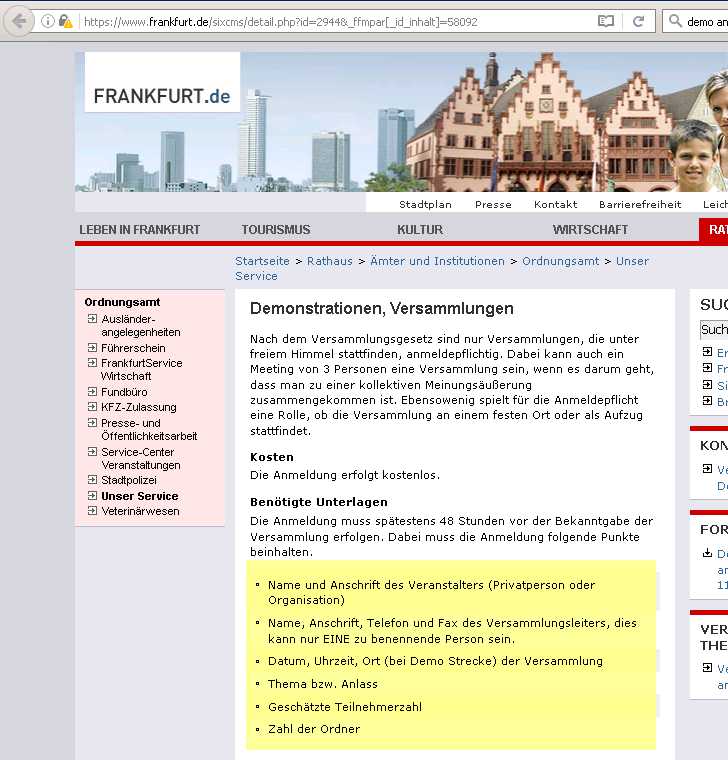
Task: Open the Stadtplan link in header
Action: pyautogui.click(x=425, y=204)
